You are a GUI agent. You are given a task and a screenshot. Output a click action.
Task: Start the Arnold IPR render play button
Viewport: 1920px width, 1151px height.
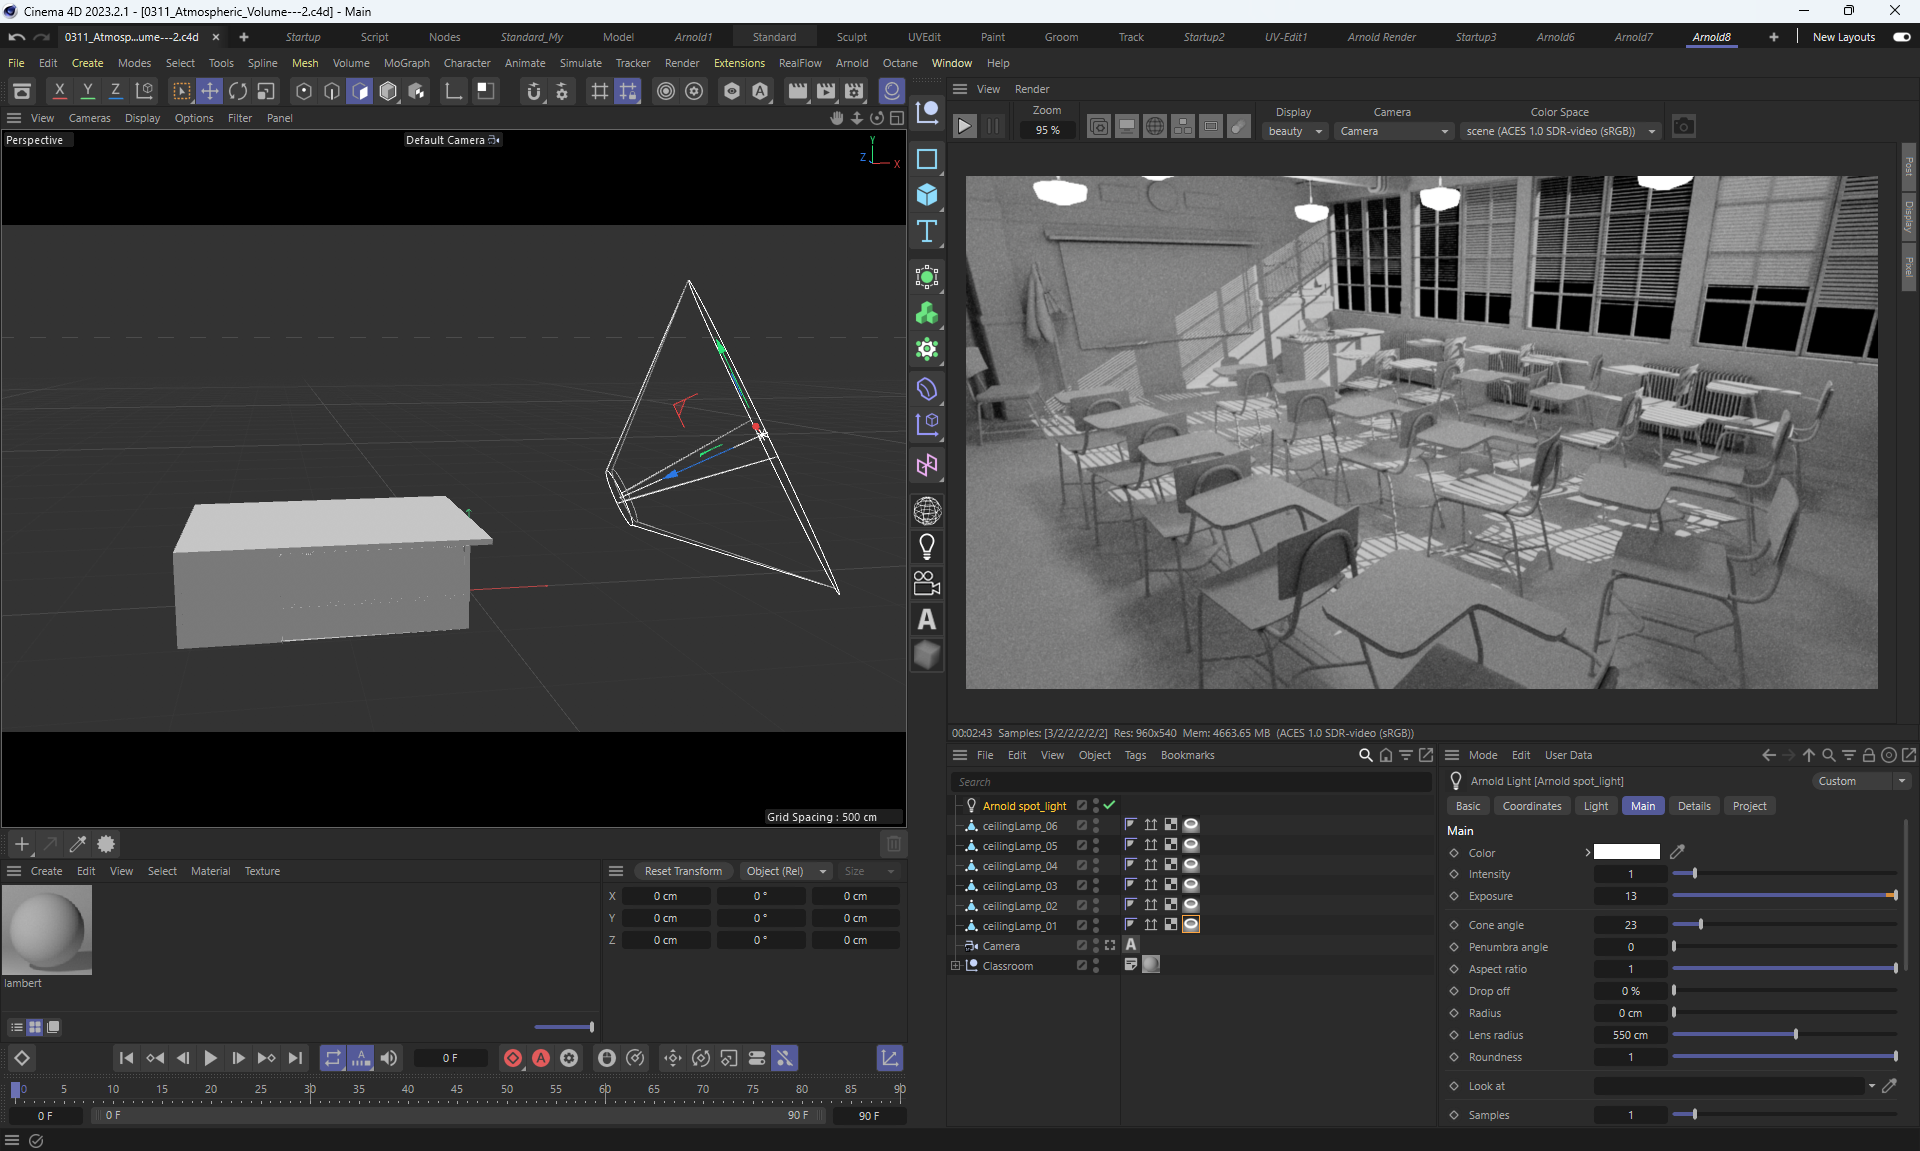(x=964, y=127)
